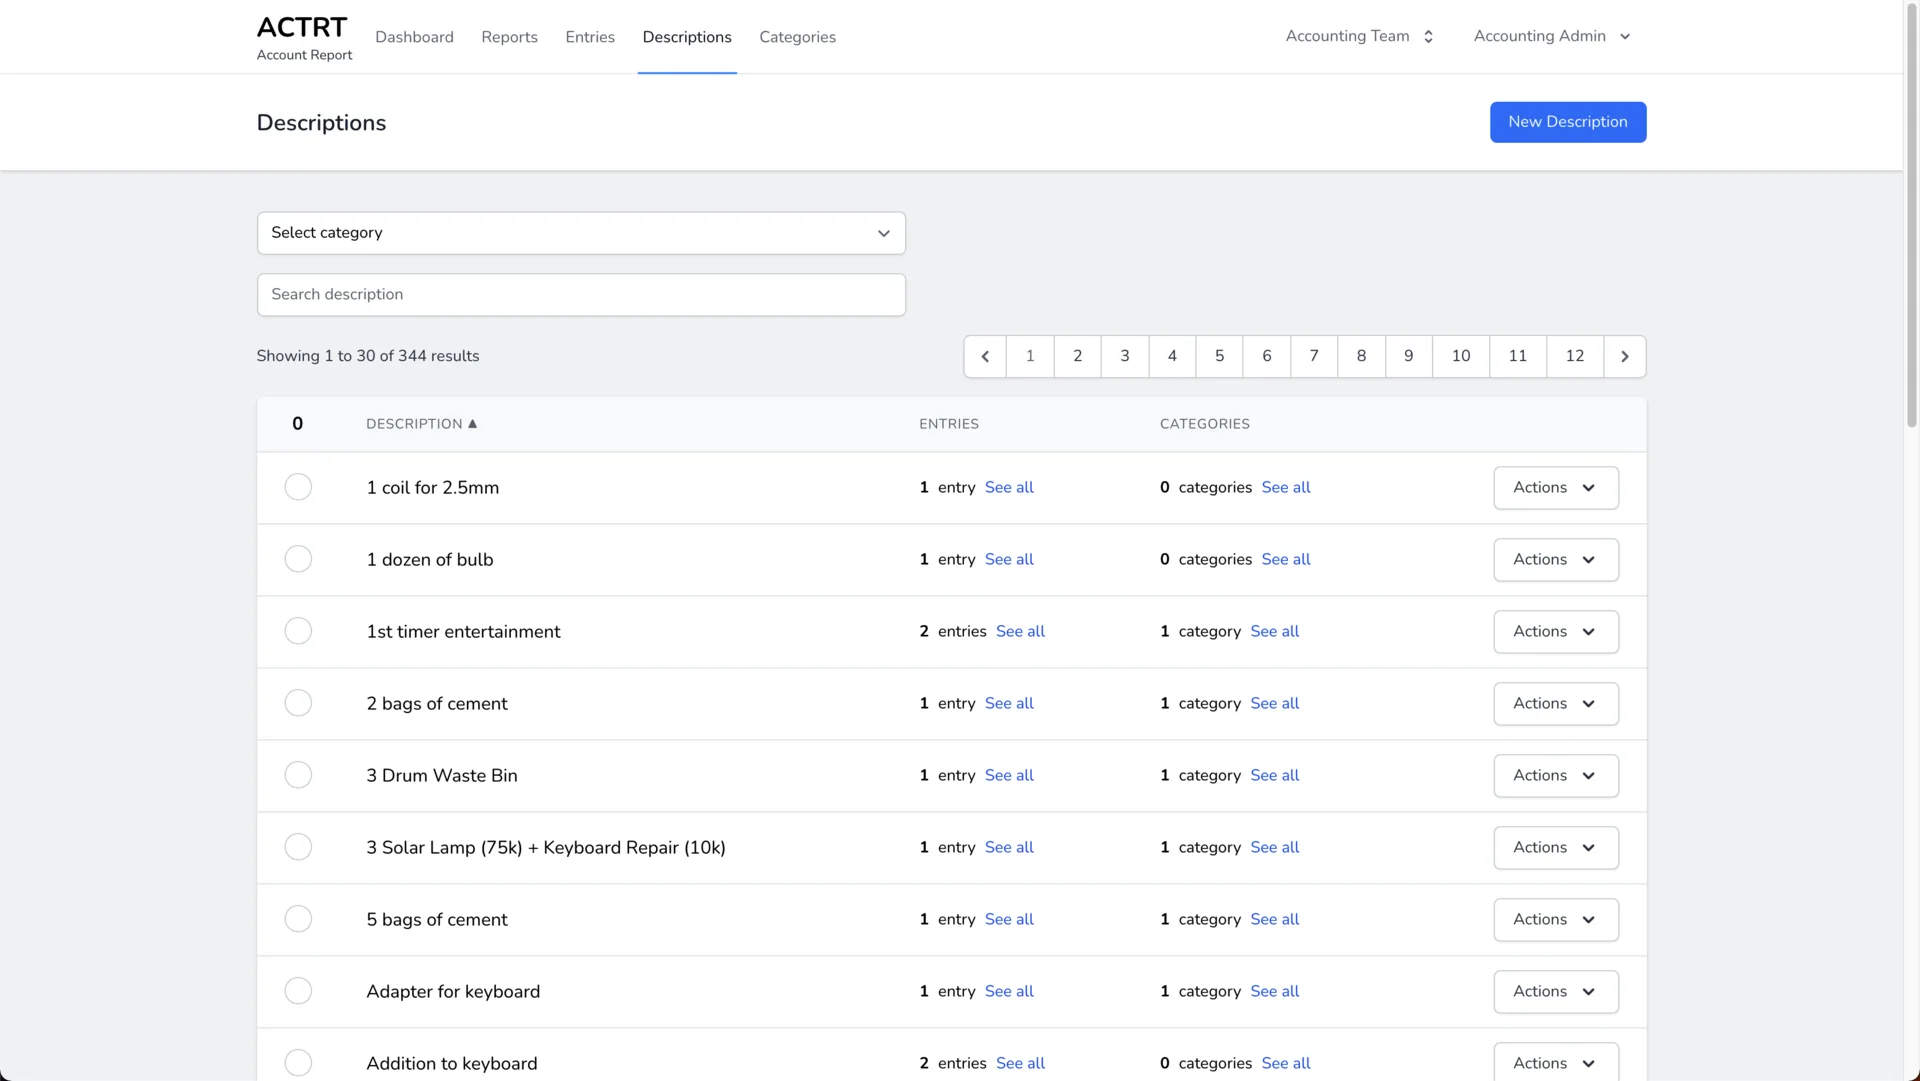The height and width of the screenshot is (1081, 1920).
Task: Click the CATEGORIES column header
Action: [1205, 424]
